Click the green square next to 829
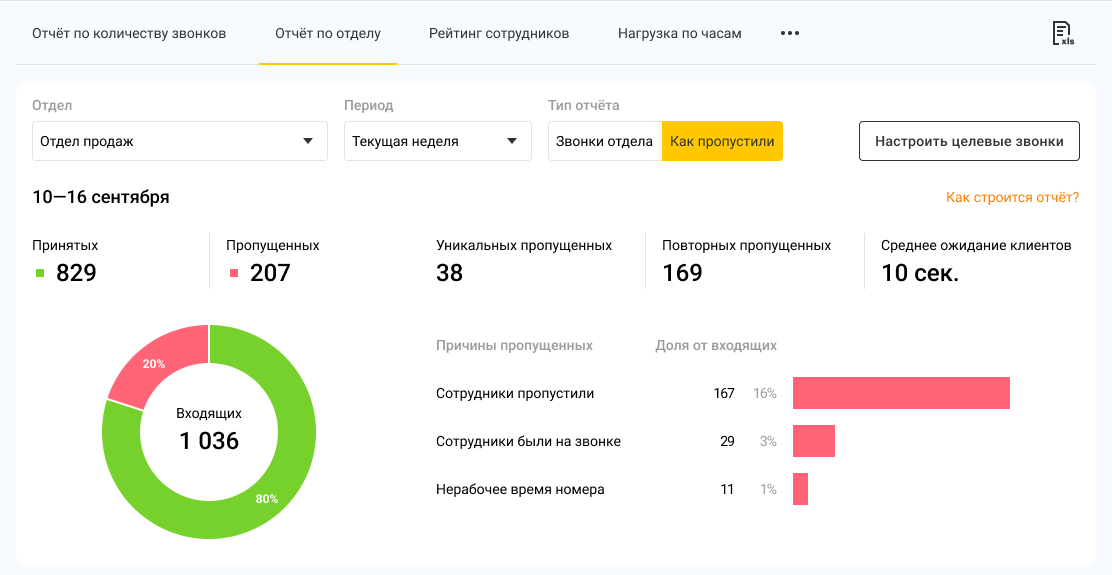 coord(40,273)
